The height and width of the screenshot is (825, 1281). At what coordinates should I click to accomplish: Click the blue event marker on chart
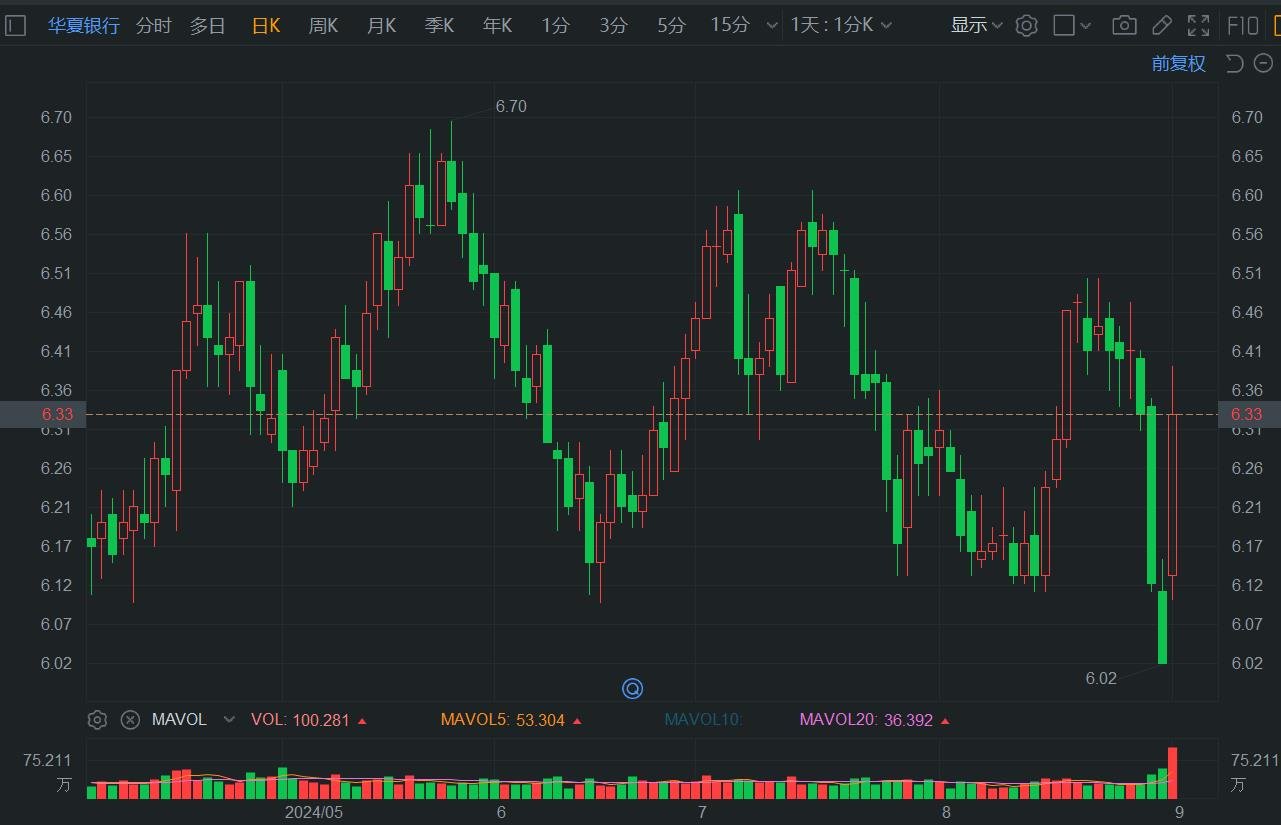(632, 688)
